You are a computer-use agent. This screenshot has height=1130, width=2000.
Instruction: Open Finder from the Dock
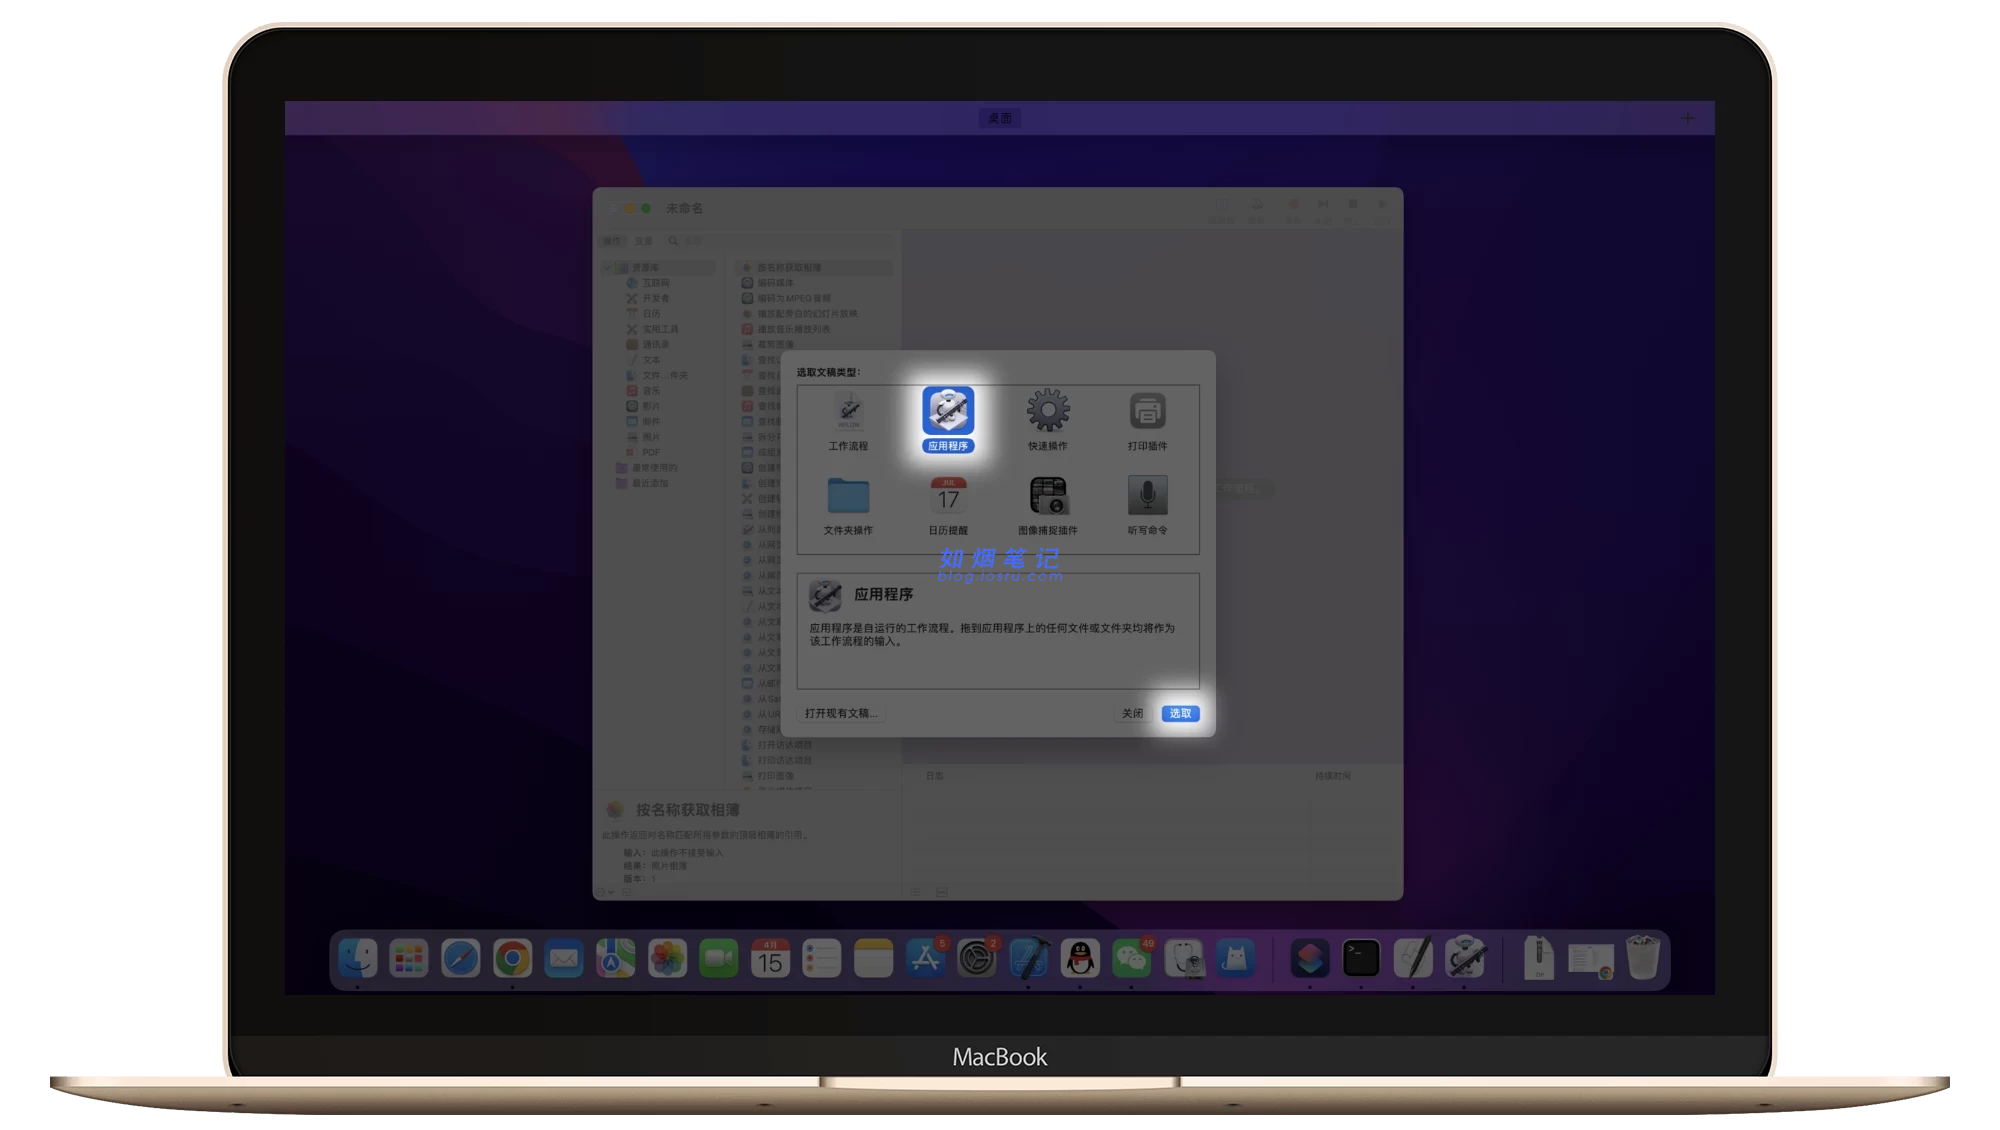[357, 959]
